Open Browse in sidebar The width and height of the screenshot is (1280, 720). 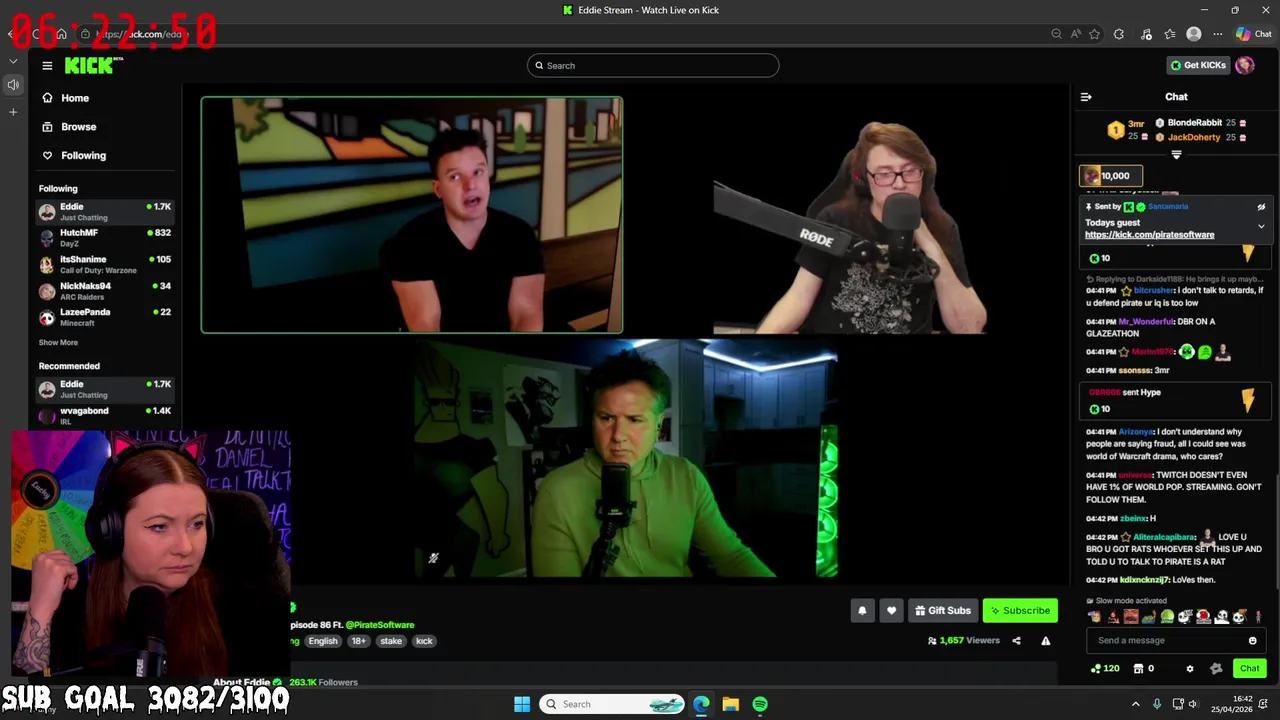(78, 127)
